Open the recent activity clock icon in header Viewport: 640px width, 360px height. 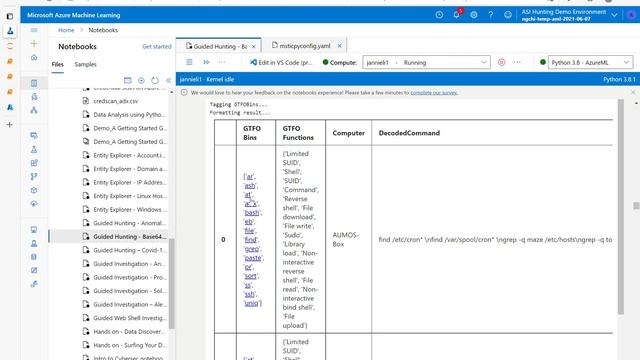point(439,15)
